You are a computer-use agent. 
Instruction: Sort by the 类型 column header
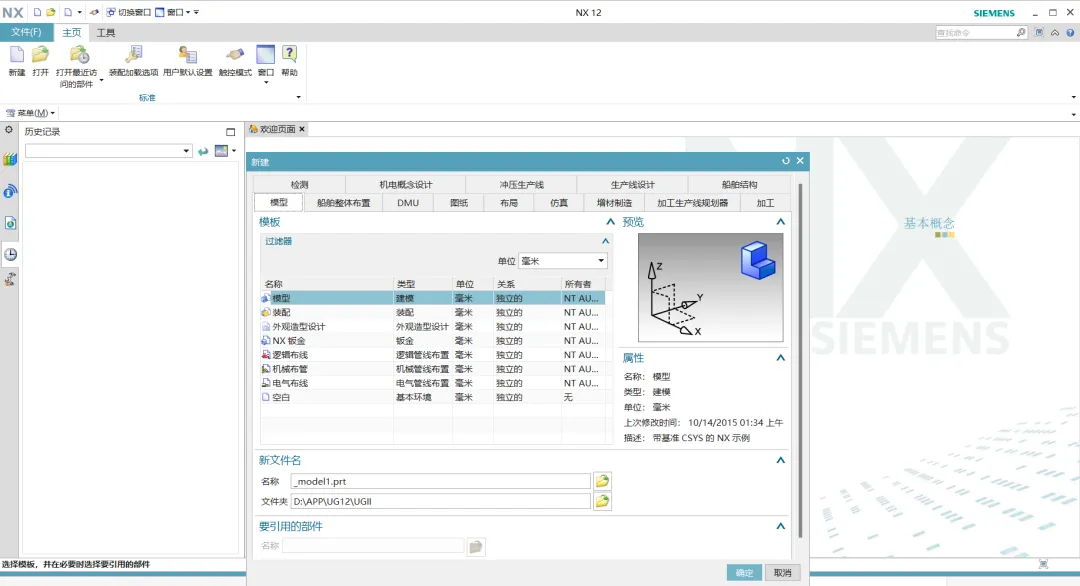click(x=422, y=284)
